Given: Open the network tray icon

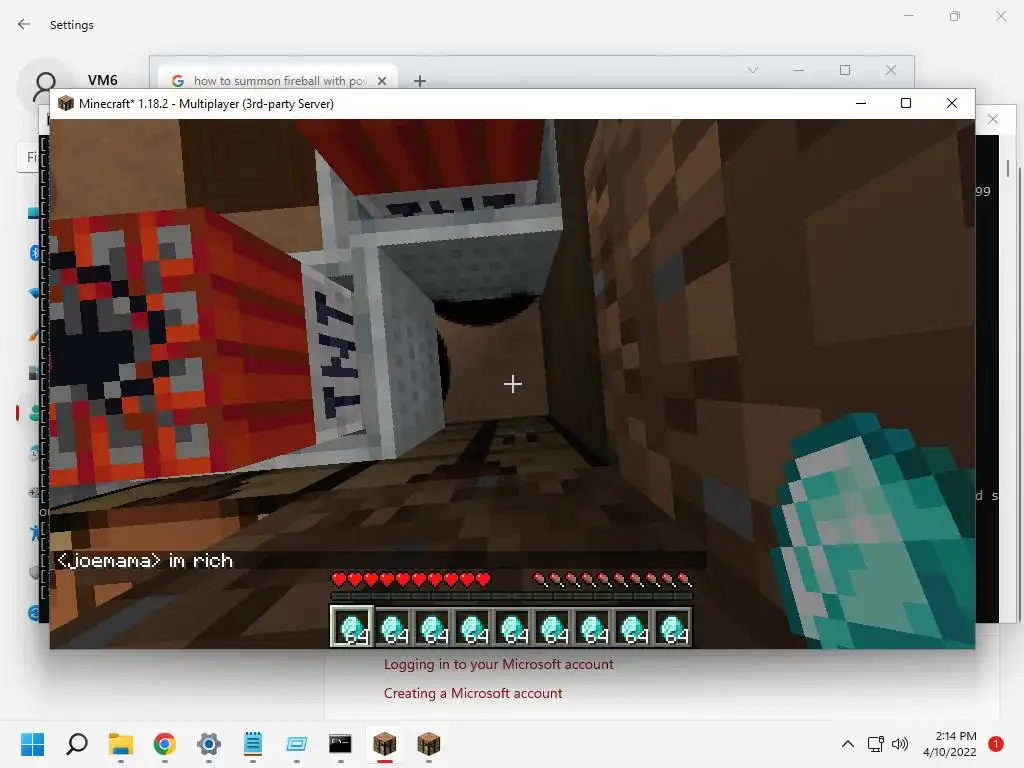Looking at the screenshot, I should (x=875, y=744).
